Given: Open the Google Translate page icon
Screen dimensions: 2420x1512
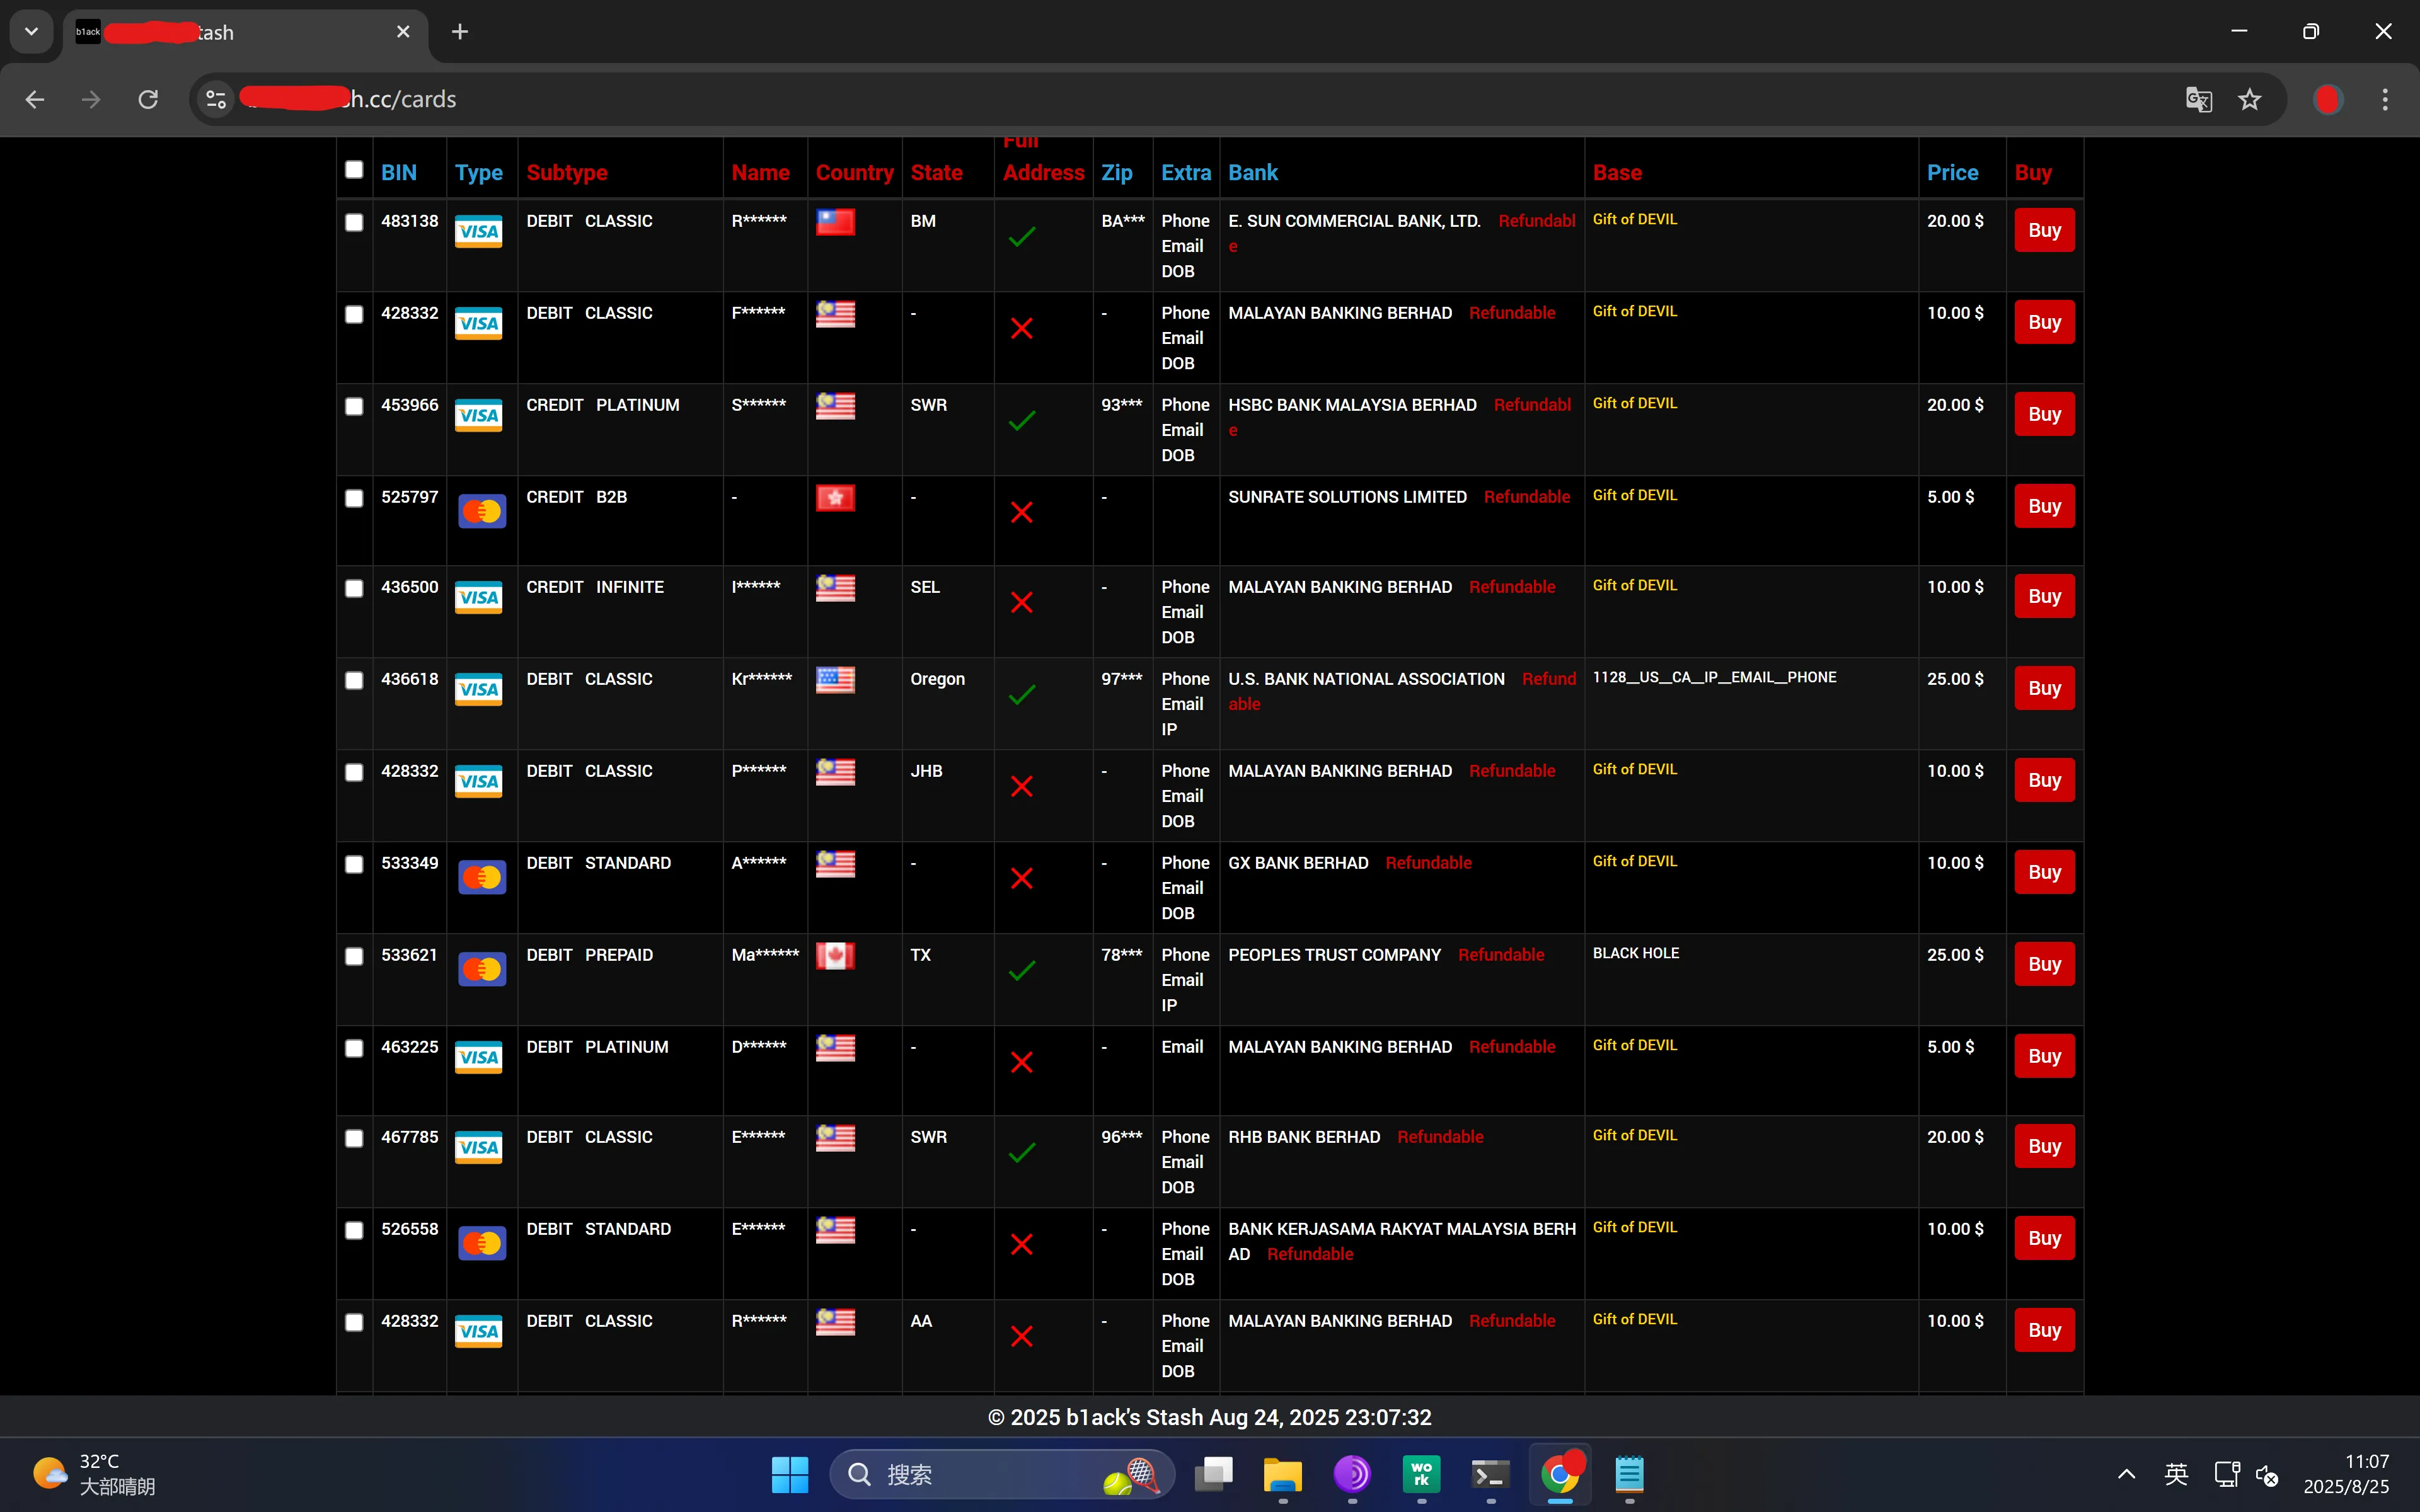Looking at the screenshot, I should (2198, 99).
